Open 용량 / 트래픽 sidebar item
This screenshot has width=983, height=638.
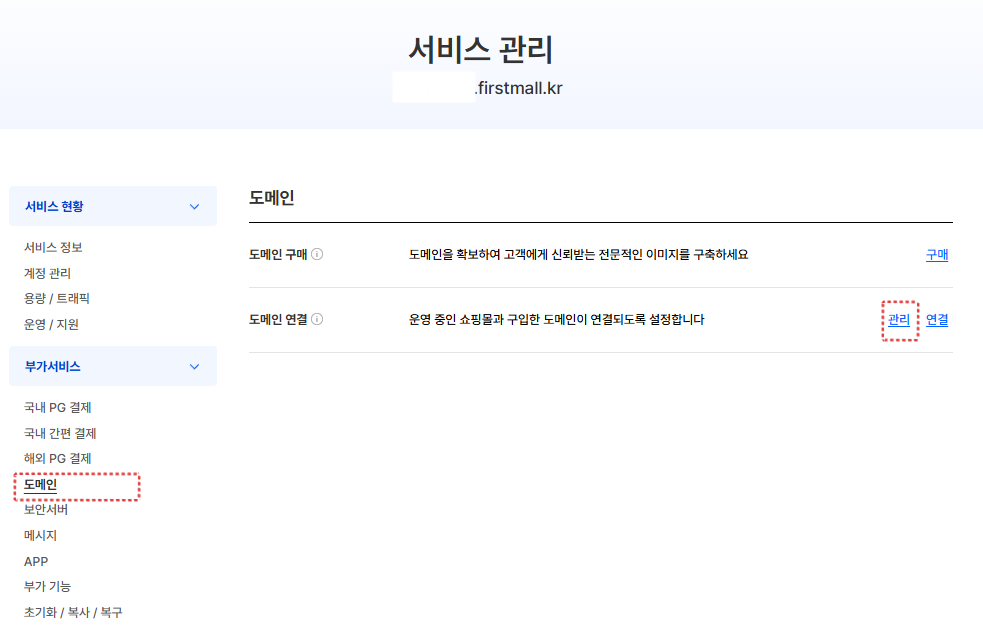tap(57, 298)
